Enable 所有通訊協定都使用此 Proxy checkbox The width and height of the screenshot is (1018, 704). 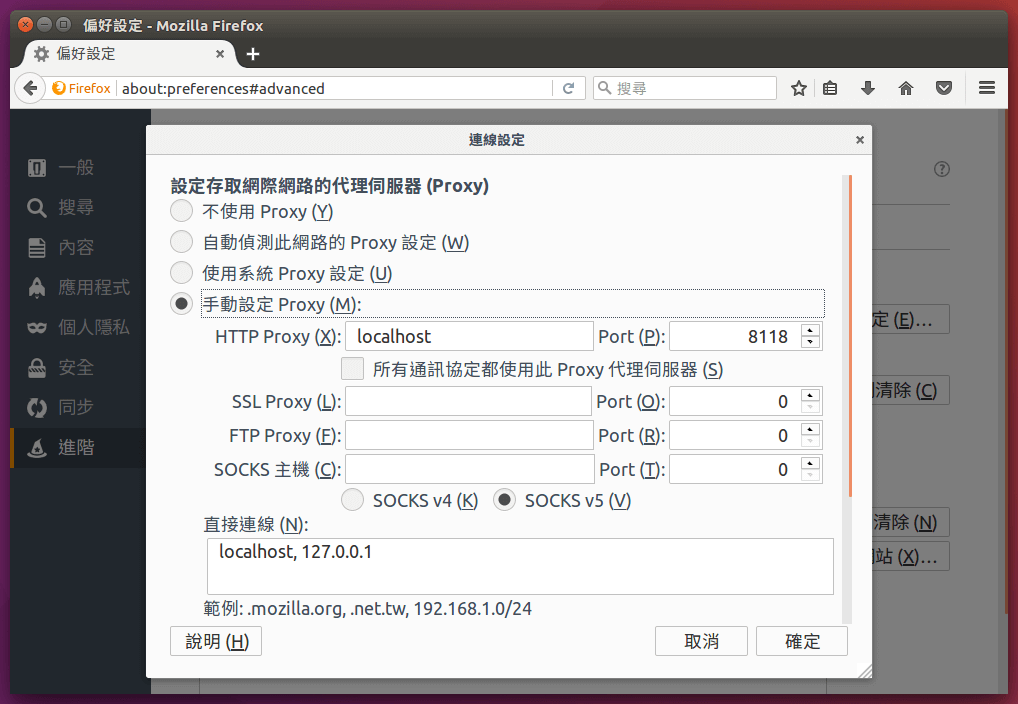coord(352,368)
